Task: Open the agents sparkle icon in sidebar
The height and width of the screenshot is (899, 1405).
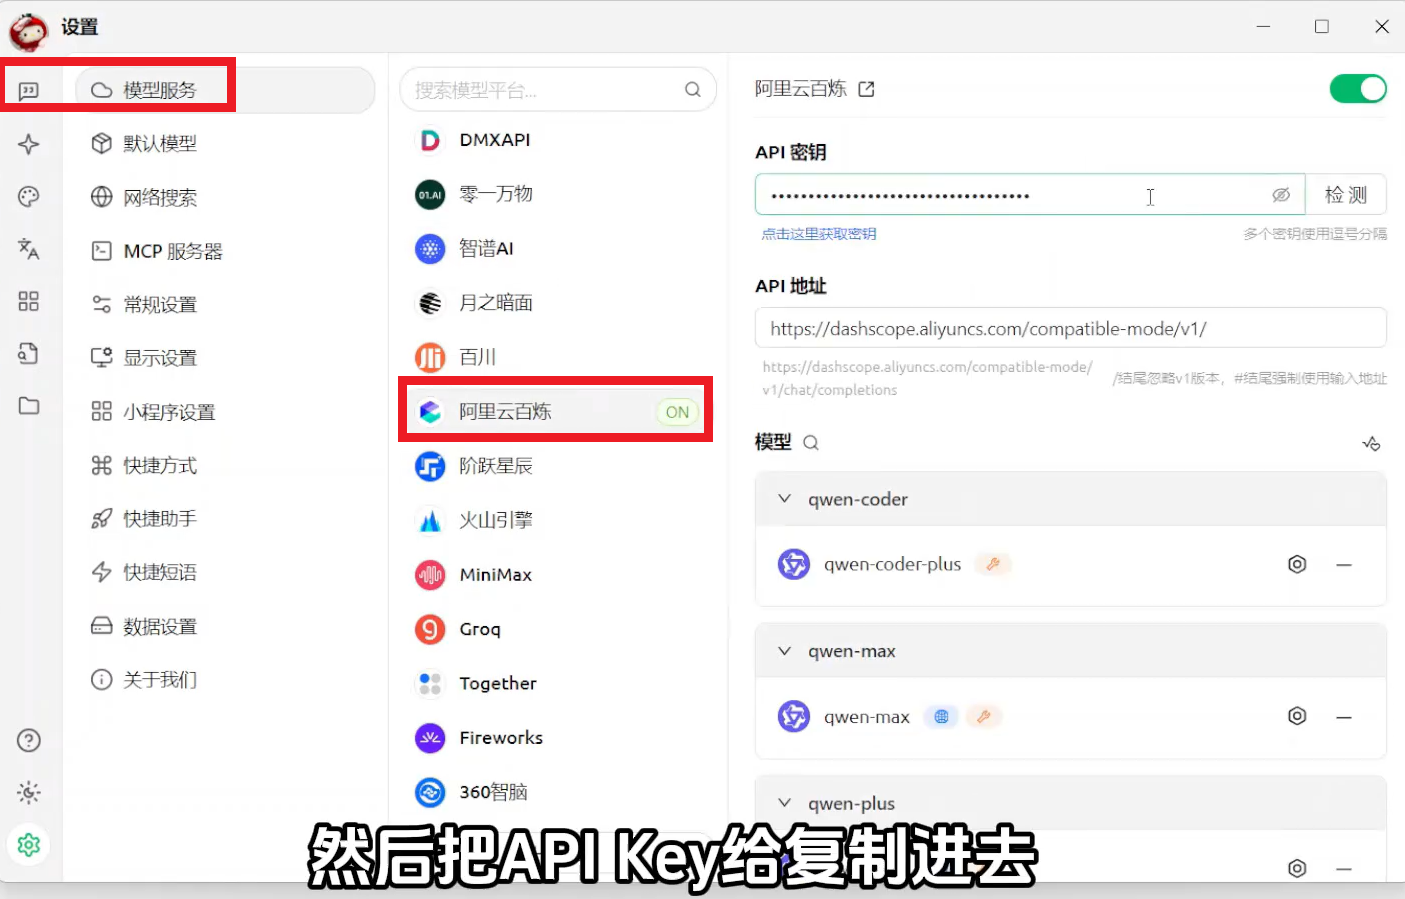Action: tap(29, 144)
